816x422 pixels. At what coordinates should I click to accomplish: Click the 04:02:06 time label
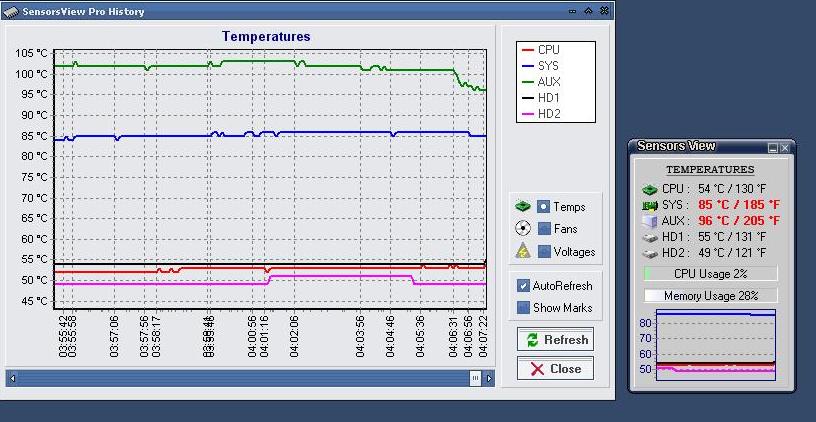pyautogui.click(x=294, y=336)
